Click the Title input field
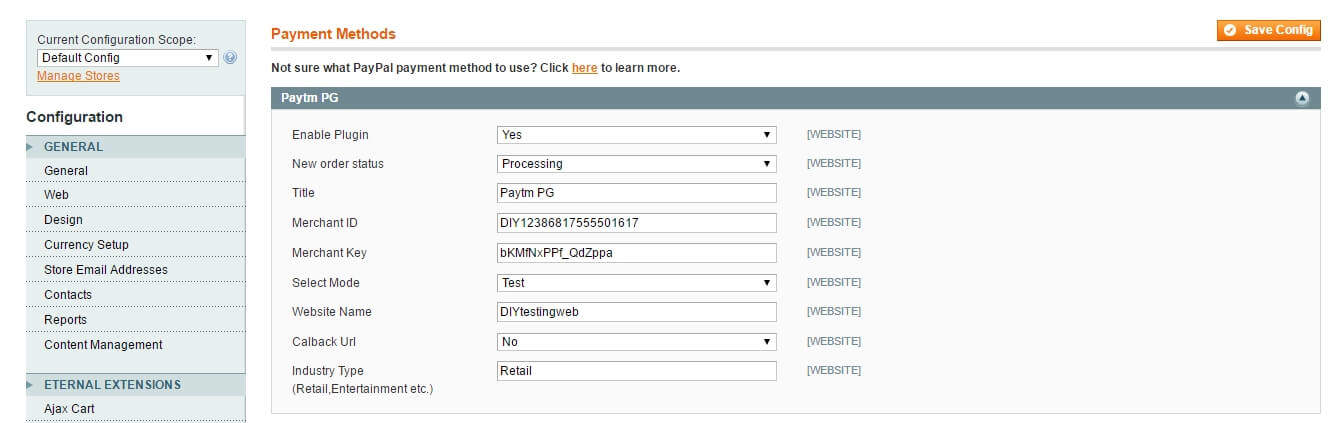Screen dimensions: 1343x423 [x=636, y=193]
